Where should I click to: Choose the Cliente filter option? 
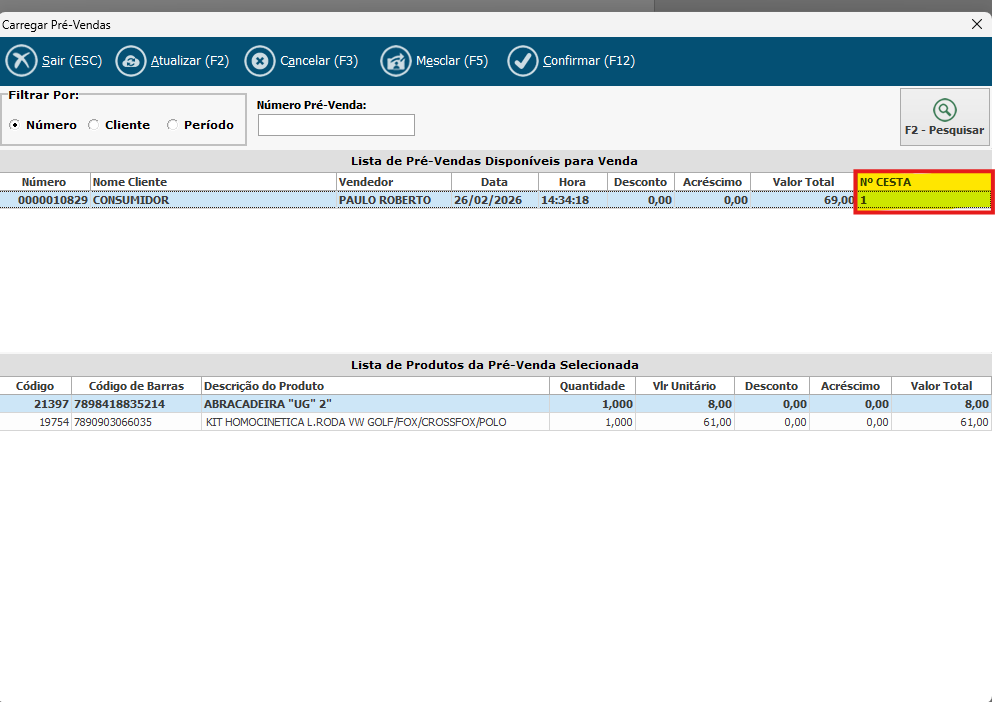coord(94,125)
